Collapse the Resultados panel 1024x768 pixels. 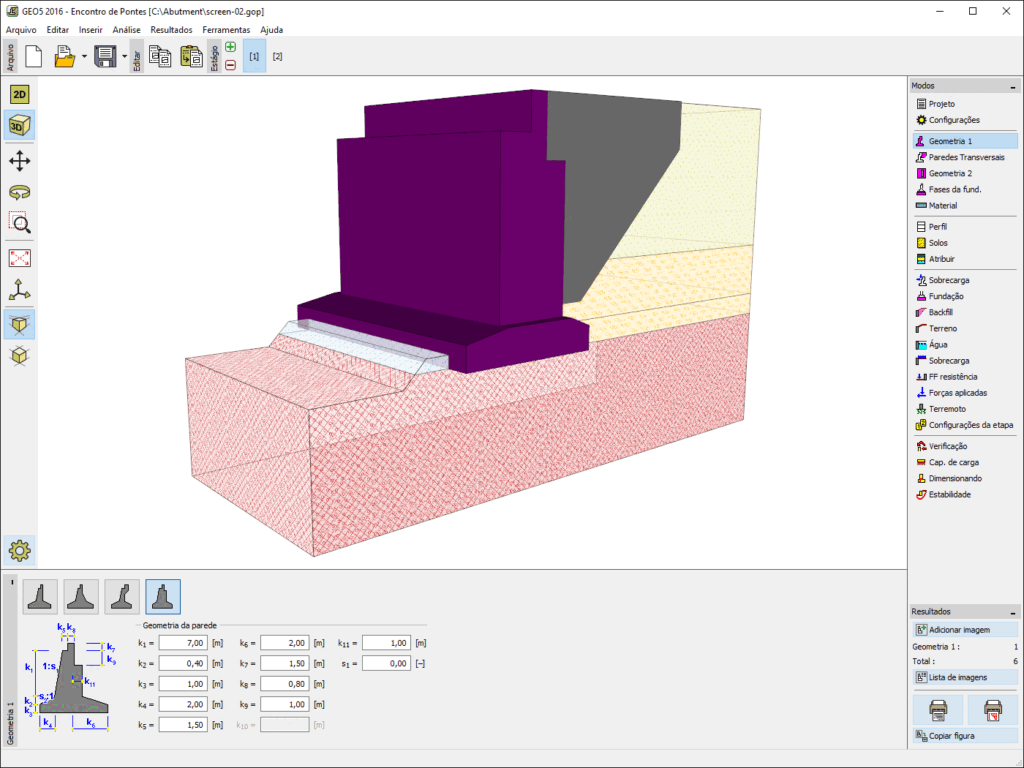click(1013, 613)
